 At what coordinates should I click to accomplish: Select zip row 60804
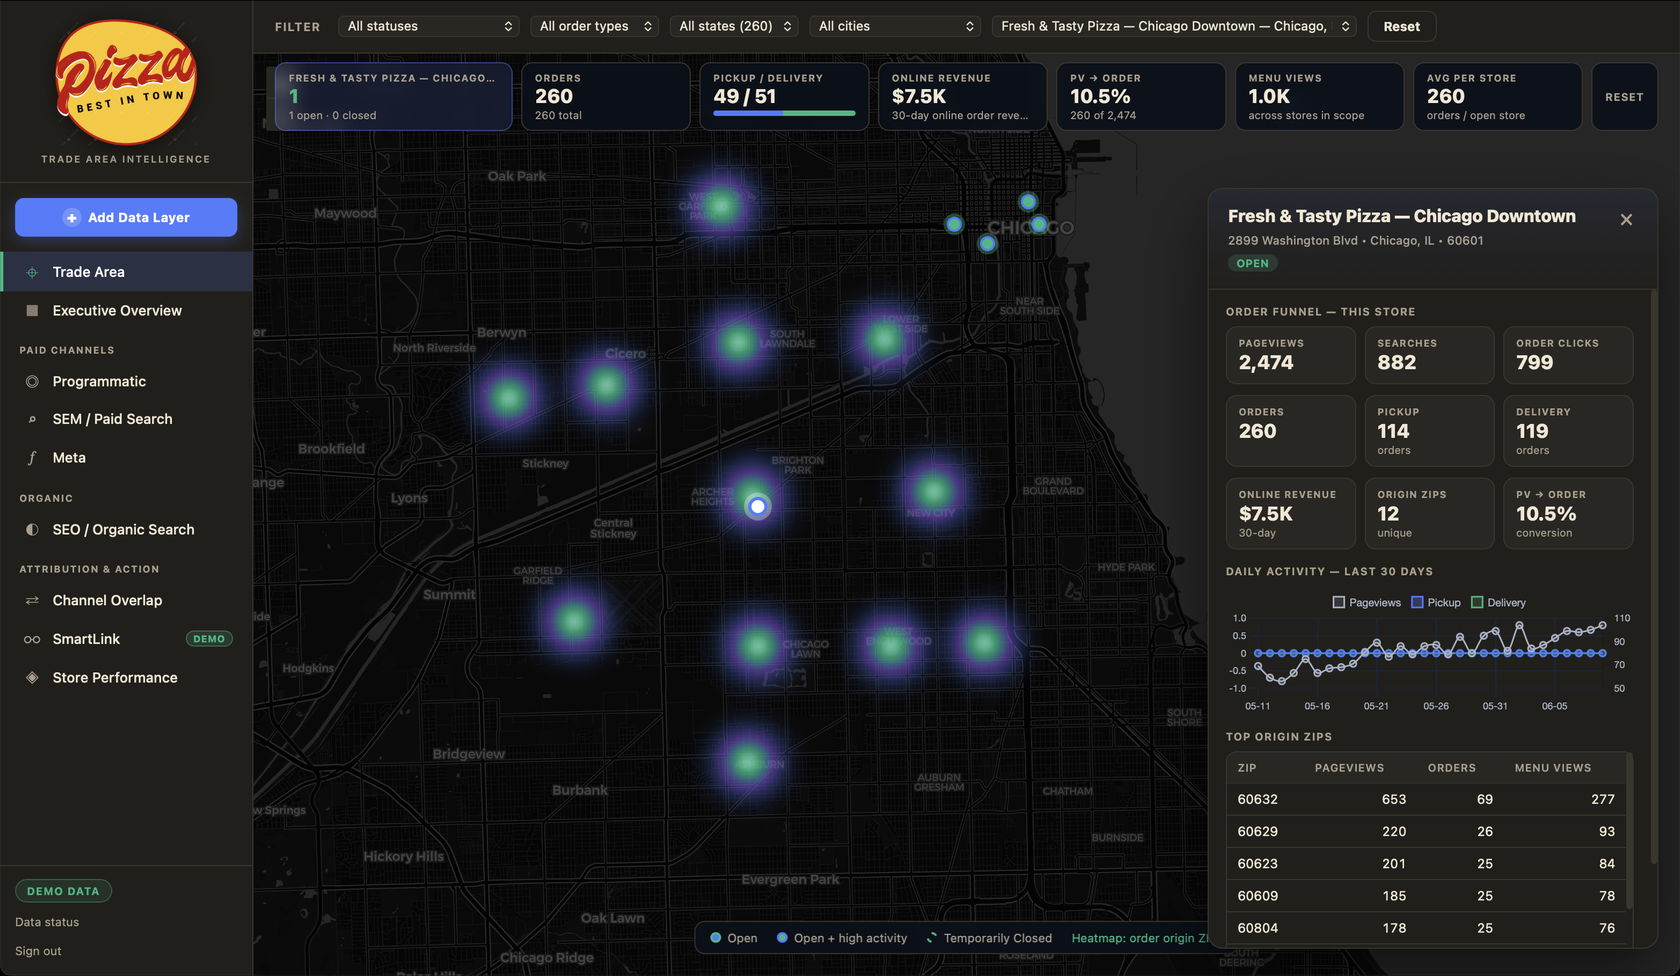point(1426,928)
